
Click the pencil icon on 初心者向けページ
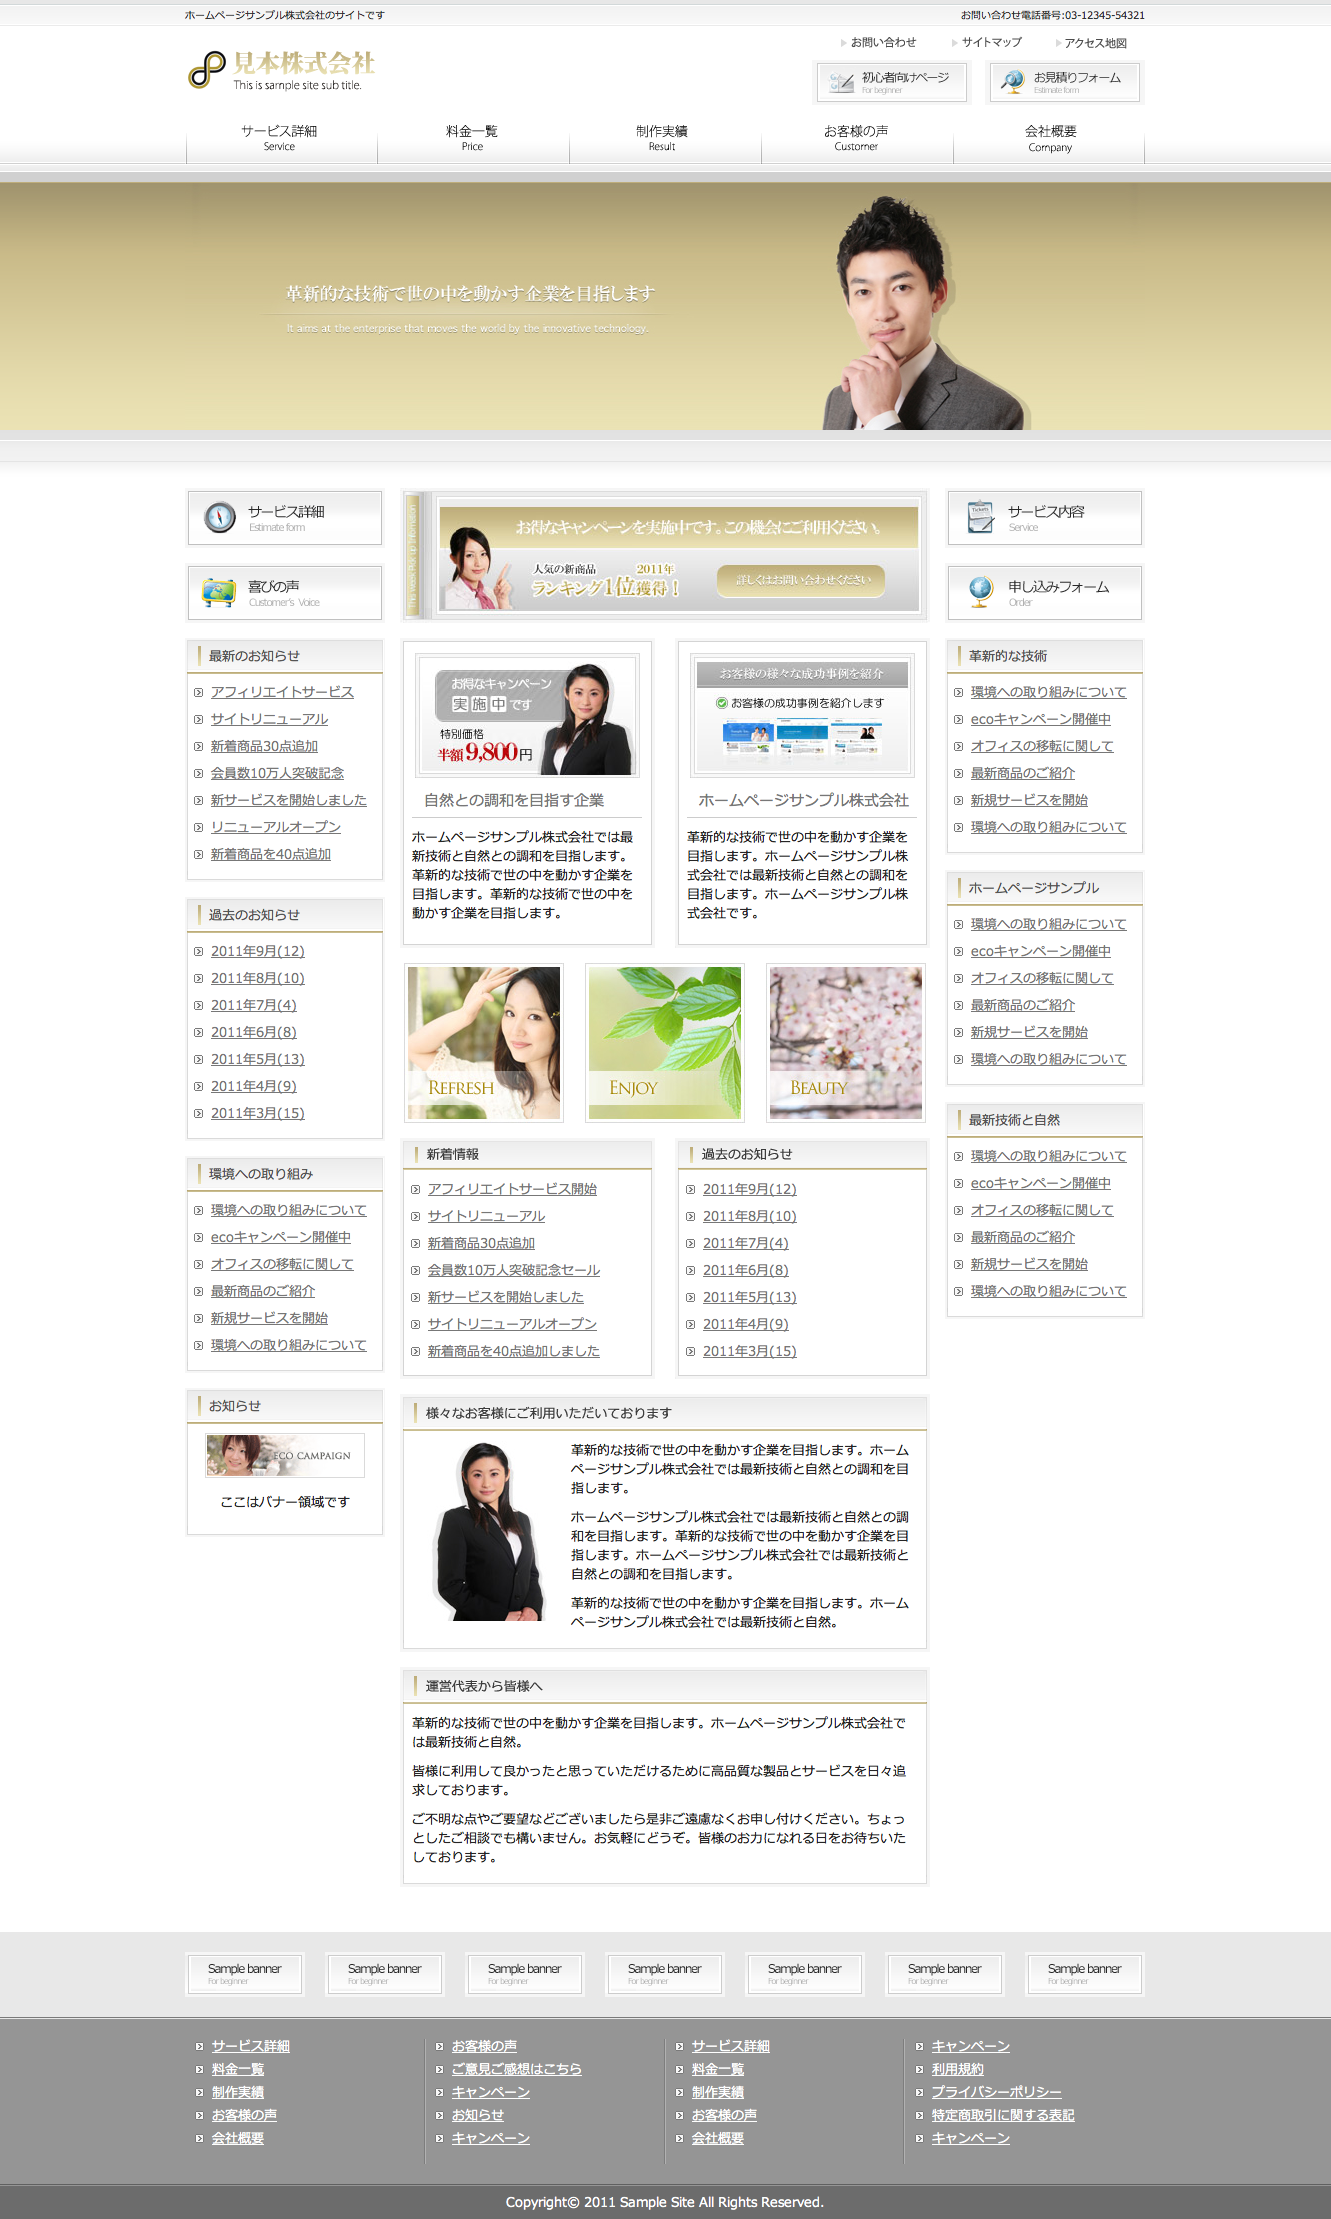tap(842, 82)
